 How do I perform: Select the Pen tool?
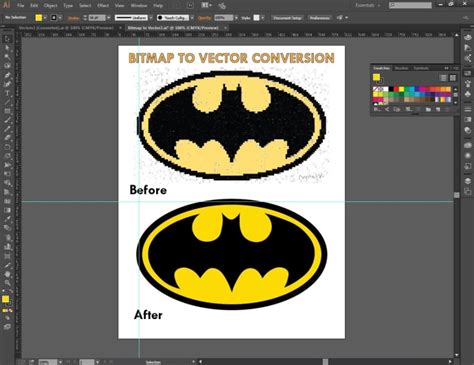(7, 75)
